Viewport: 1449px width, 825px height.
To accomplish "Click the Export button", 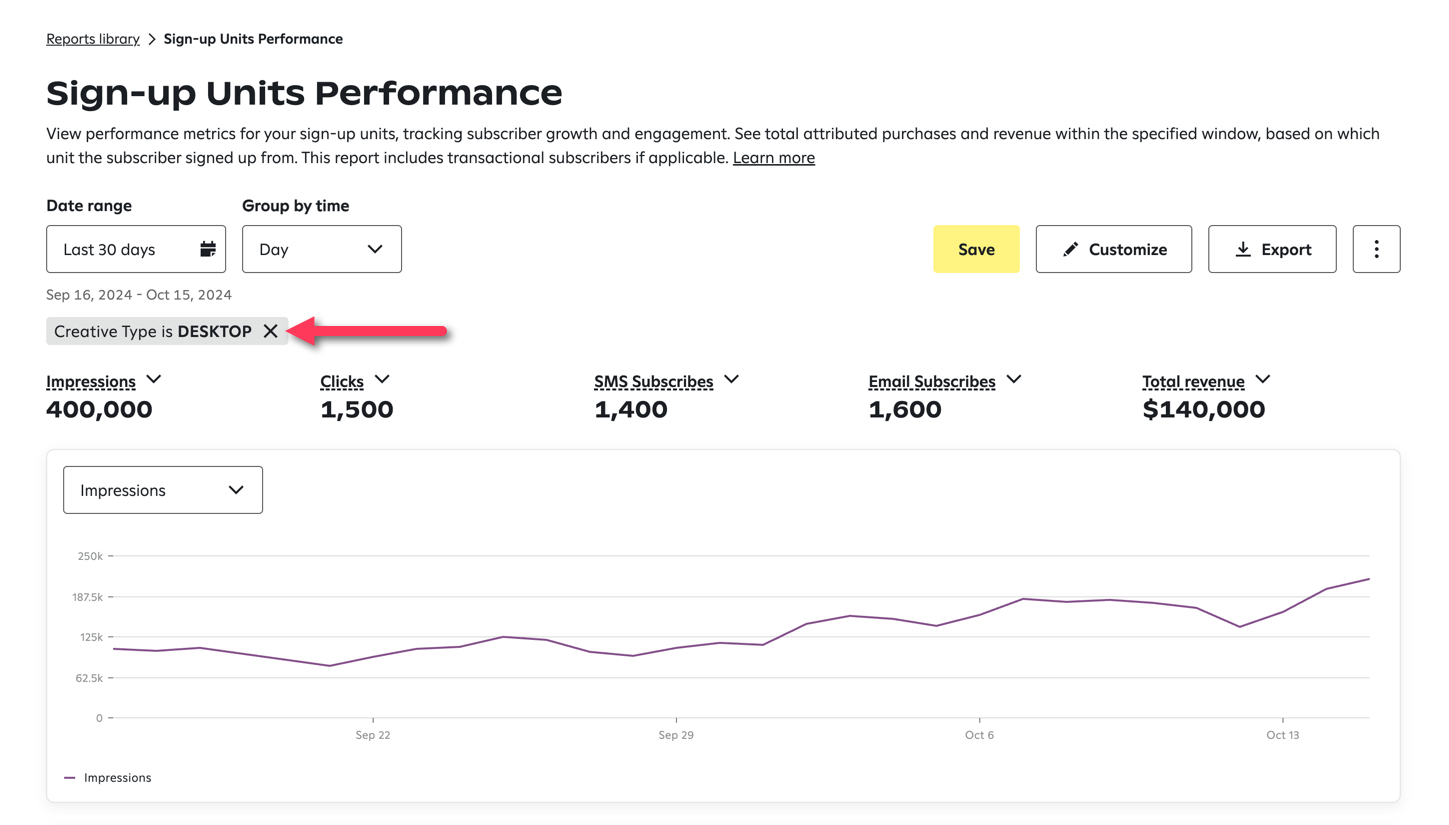I will click(x=1272, y=249).
